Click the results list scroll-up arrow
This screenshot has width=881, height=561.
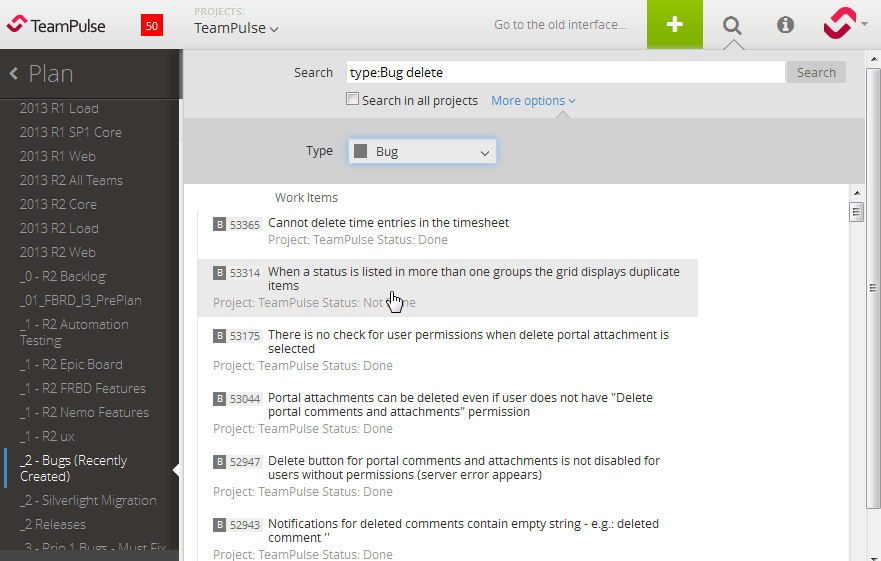click(856, 193)
